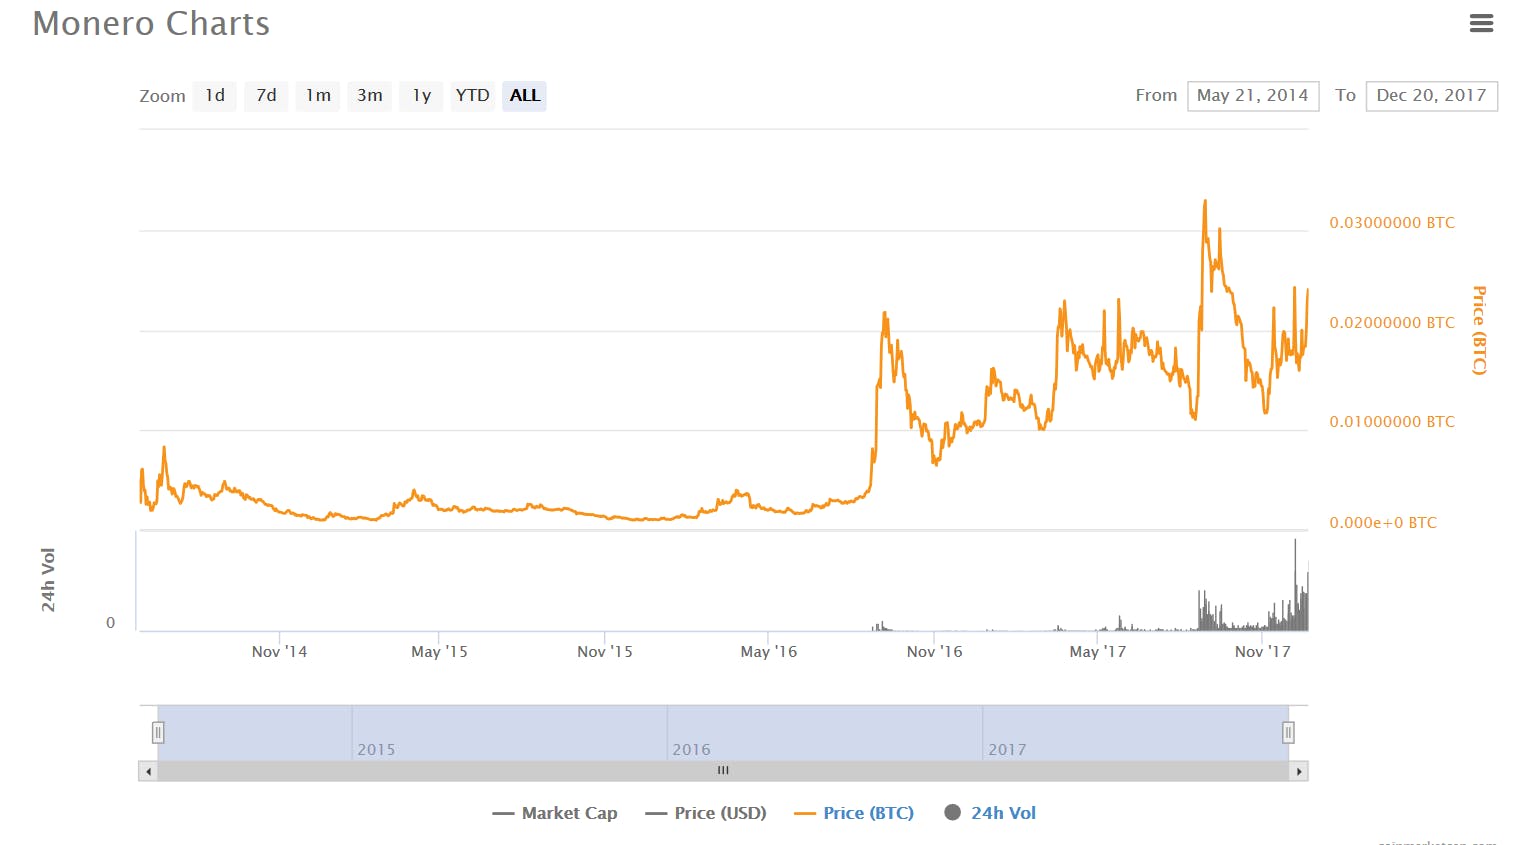Click the ALL zoom button
This screenshot has height=845, width=1537.
pos(524,95)
